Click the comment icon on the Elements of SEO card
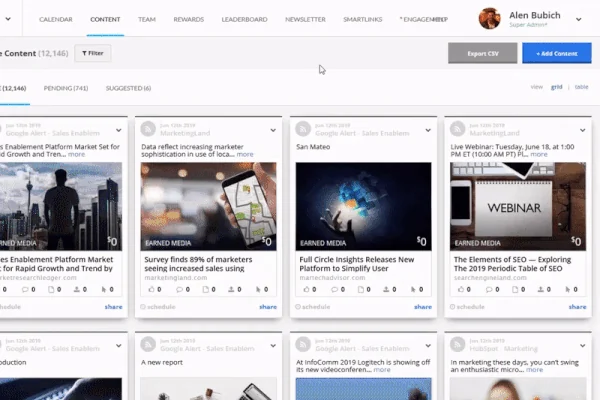This screenshot has height=400, width=600. pos(489,289)
